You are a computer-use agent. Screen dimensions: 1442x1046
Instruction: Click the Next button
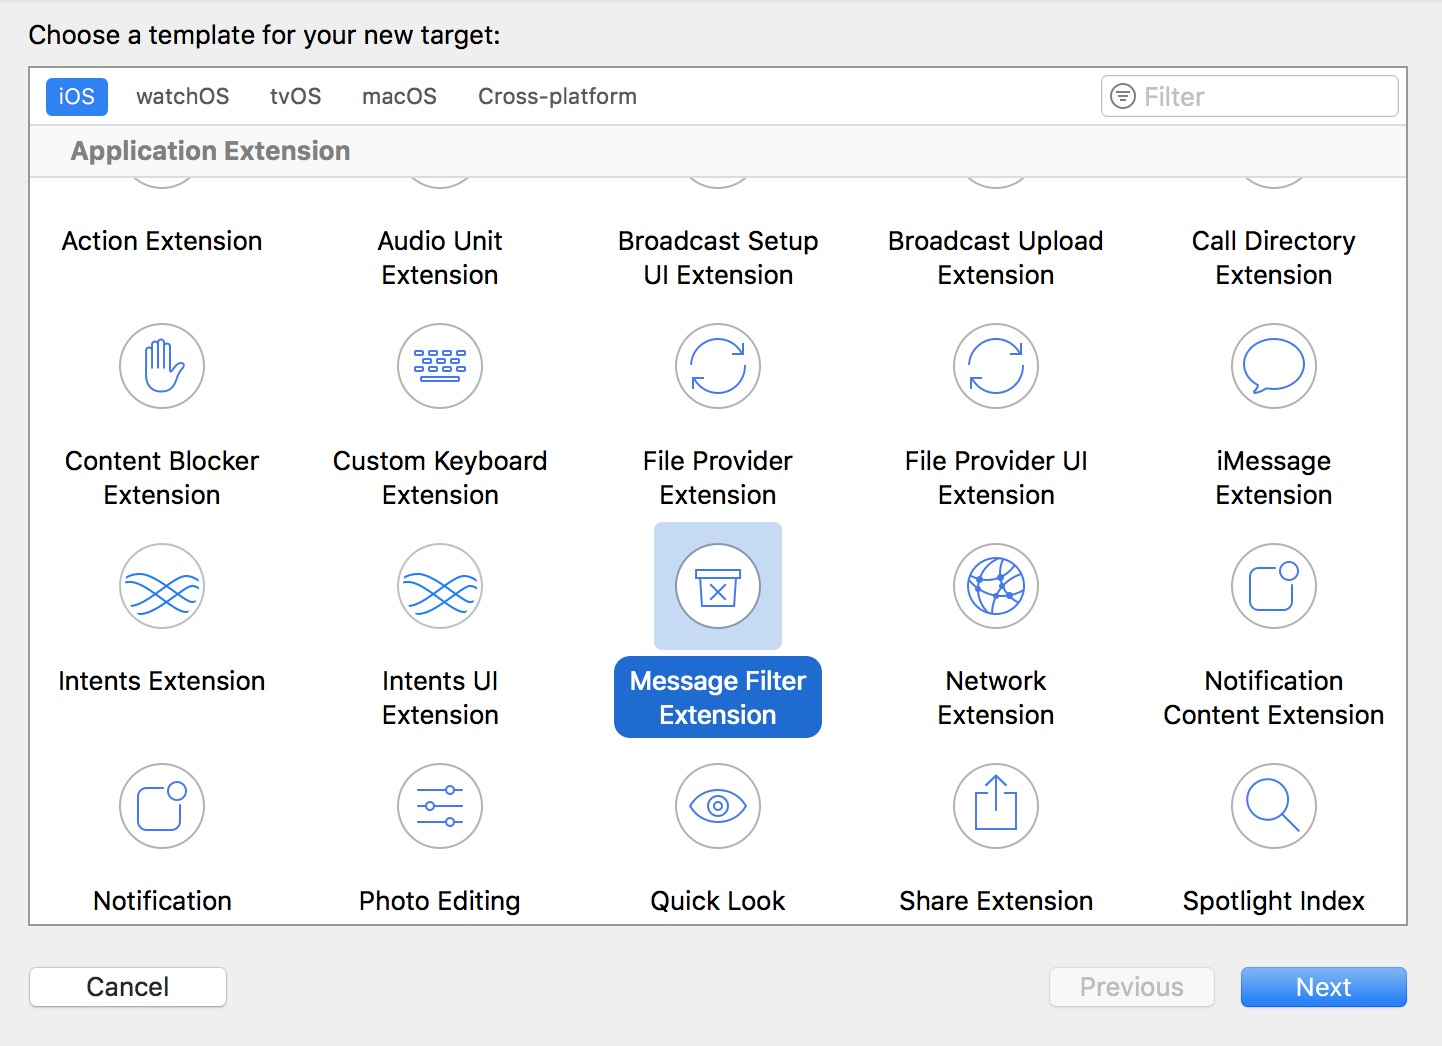coord(1323,987)
